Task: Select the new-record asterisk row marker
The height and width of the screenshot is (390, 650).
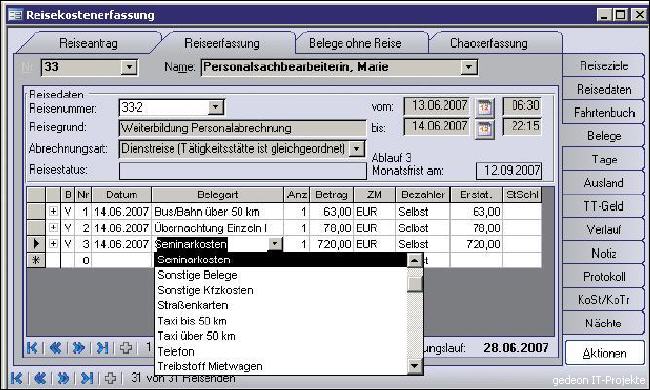Action: pos(36,260)
